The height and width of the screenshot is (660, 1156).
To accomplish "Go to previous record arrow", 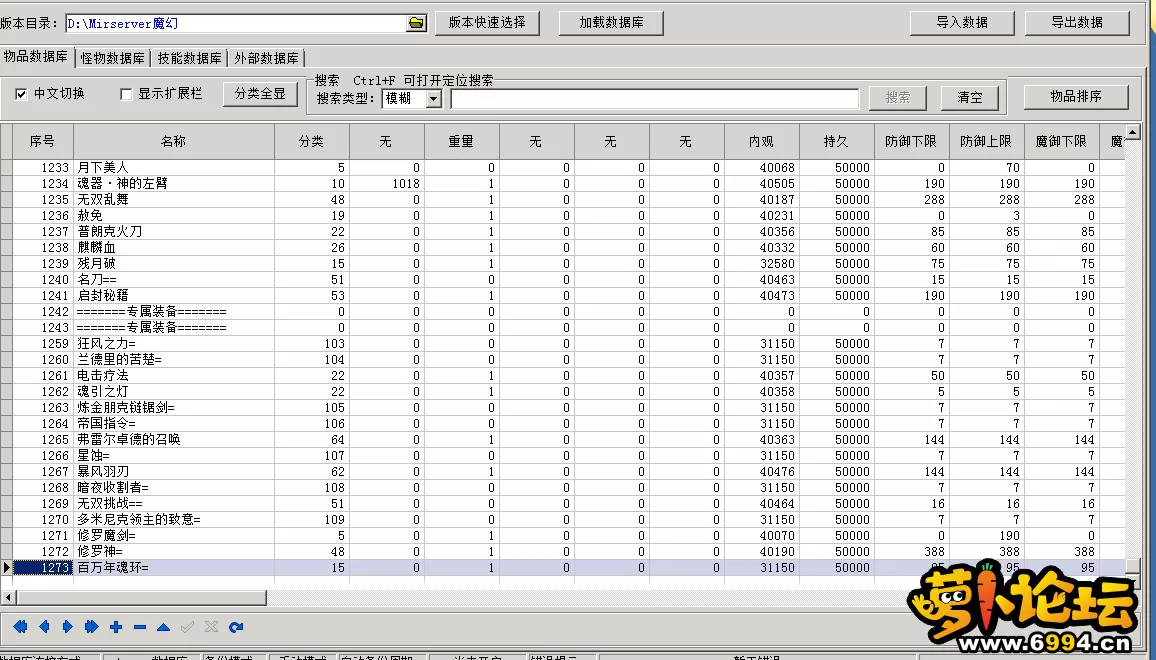I will pyautogui.click(x=44, y=627).
